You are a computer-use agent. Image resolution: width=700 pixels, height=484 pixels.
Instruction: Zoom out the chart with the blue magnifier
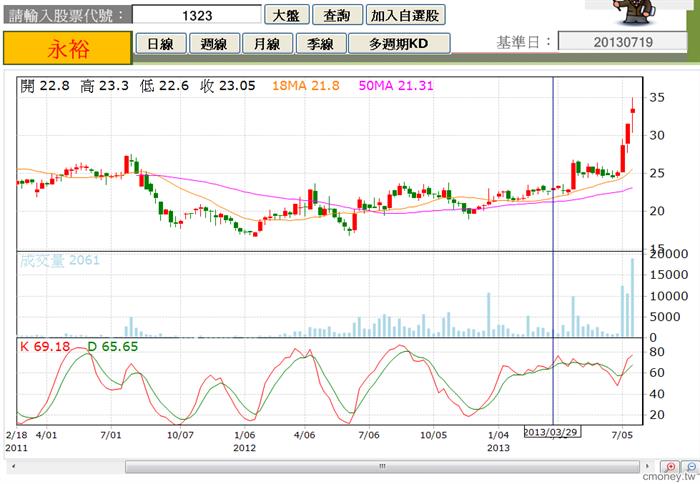(691, 467)
